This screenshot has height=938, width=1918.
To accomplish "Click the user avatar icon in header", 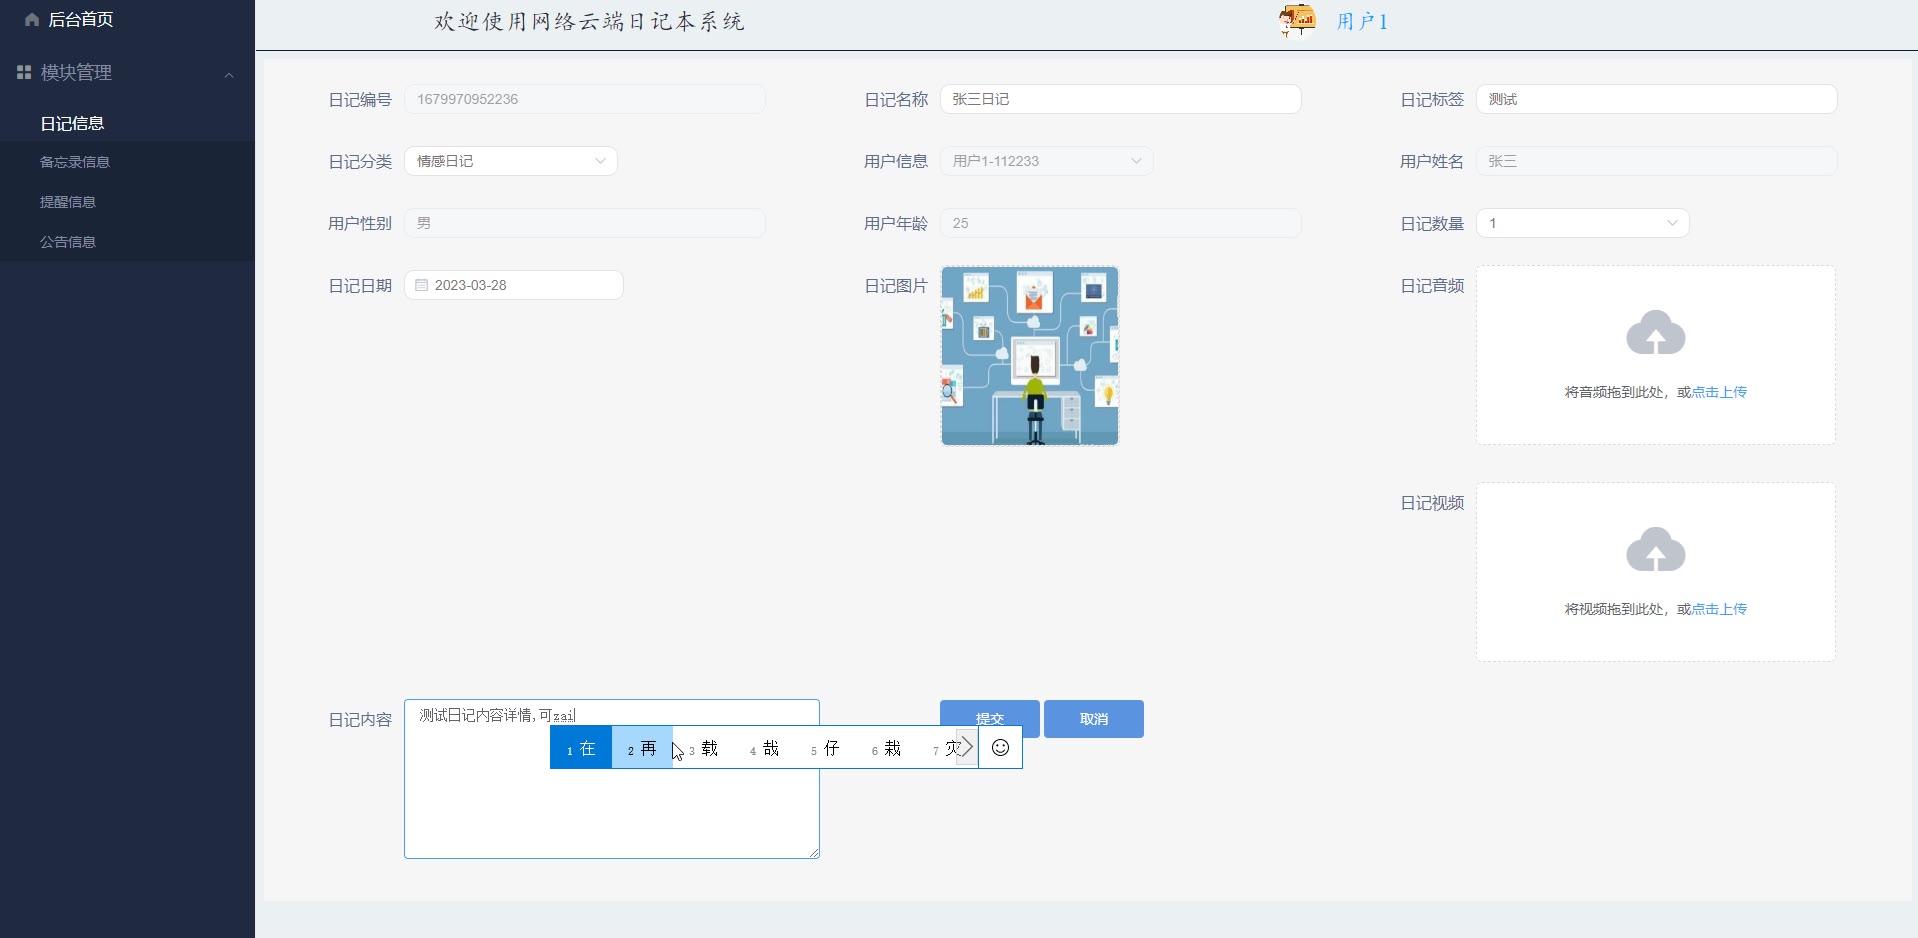I will pyautogui.click(x=1297, y=21).
